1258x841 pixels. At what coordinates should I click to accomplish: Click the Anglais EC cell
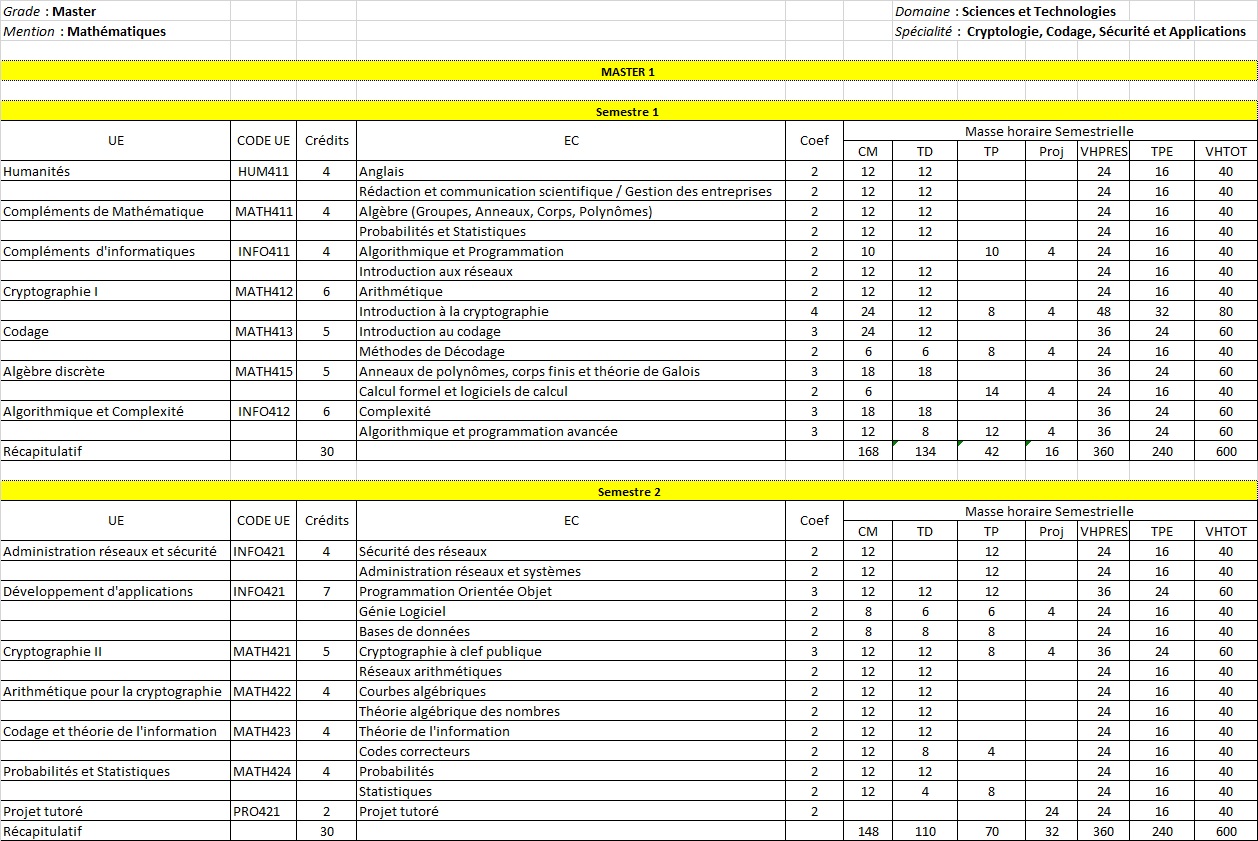(571, 171)
